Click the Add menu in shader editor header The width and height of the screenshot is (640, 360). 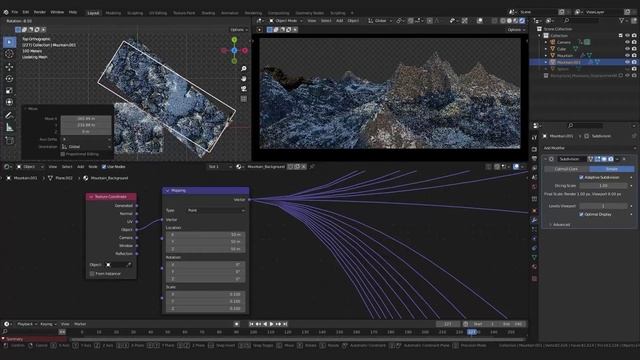coord(80,167)
